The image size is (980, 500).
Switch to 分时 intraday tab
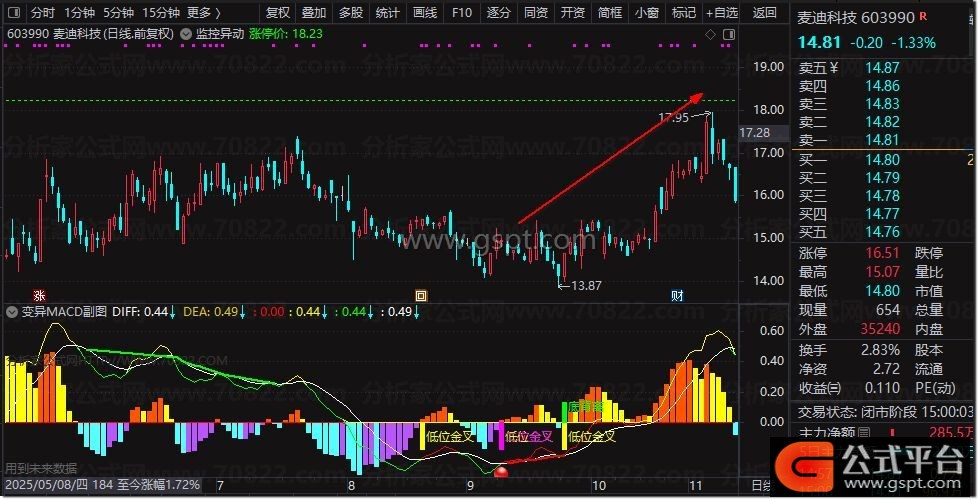click(x=42, y=13)
